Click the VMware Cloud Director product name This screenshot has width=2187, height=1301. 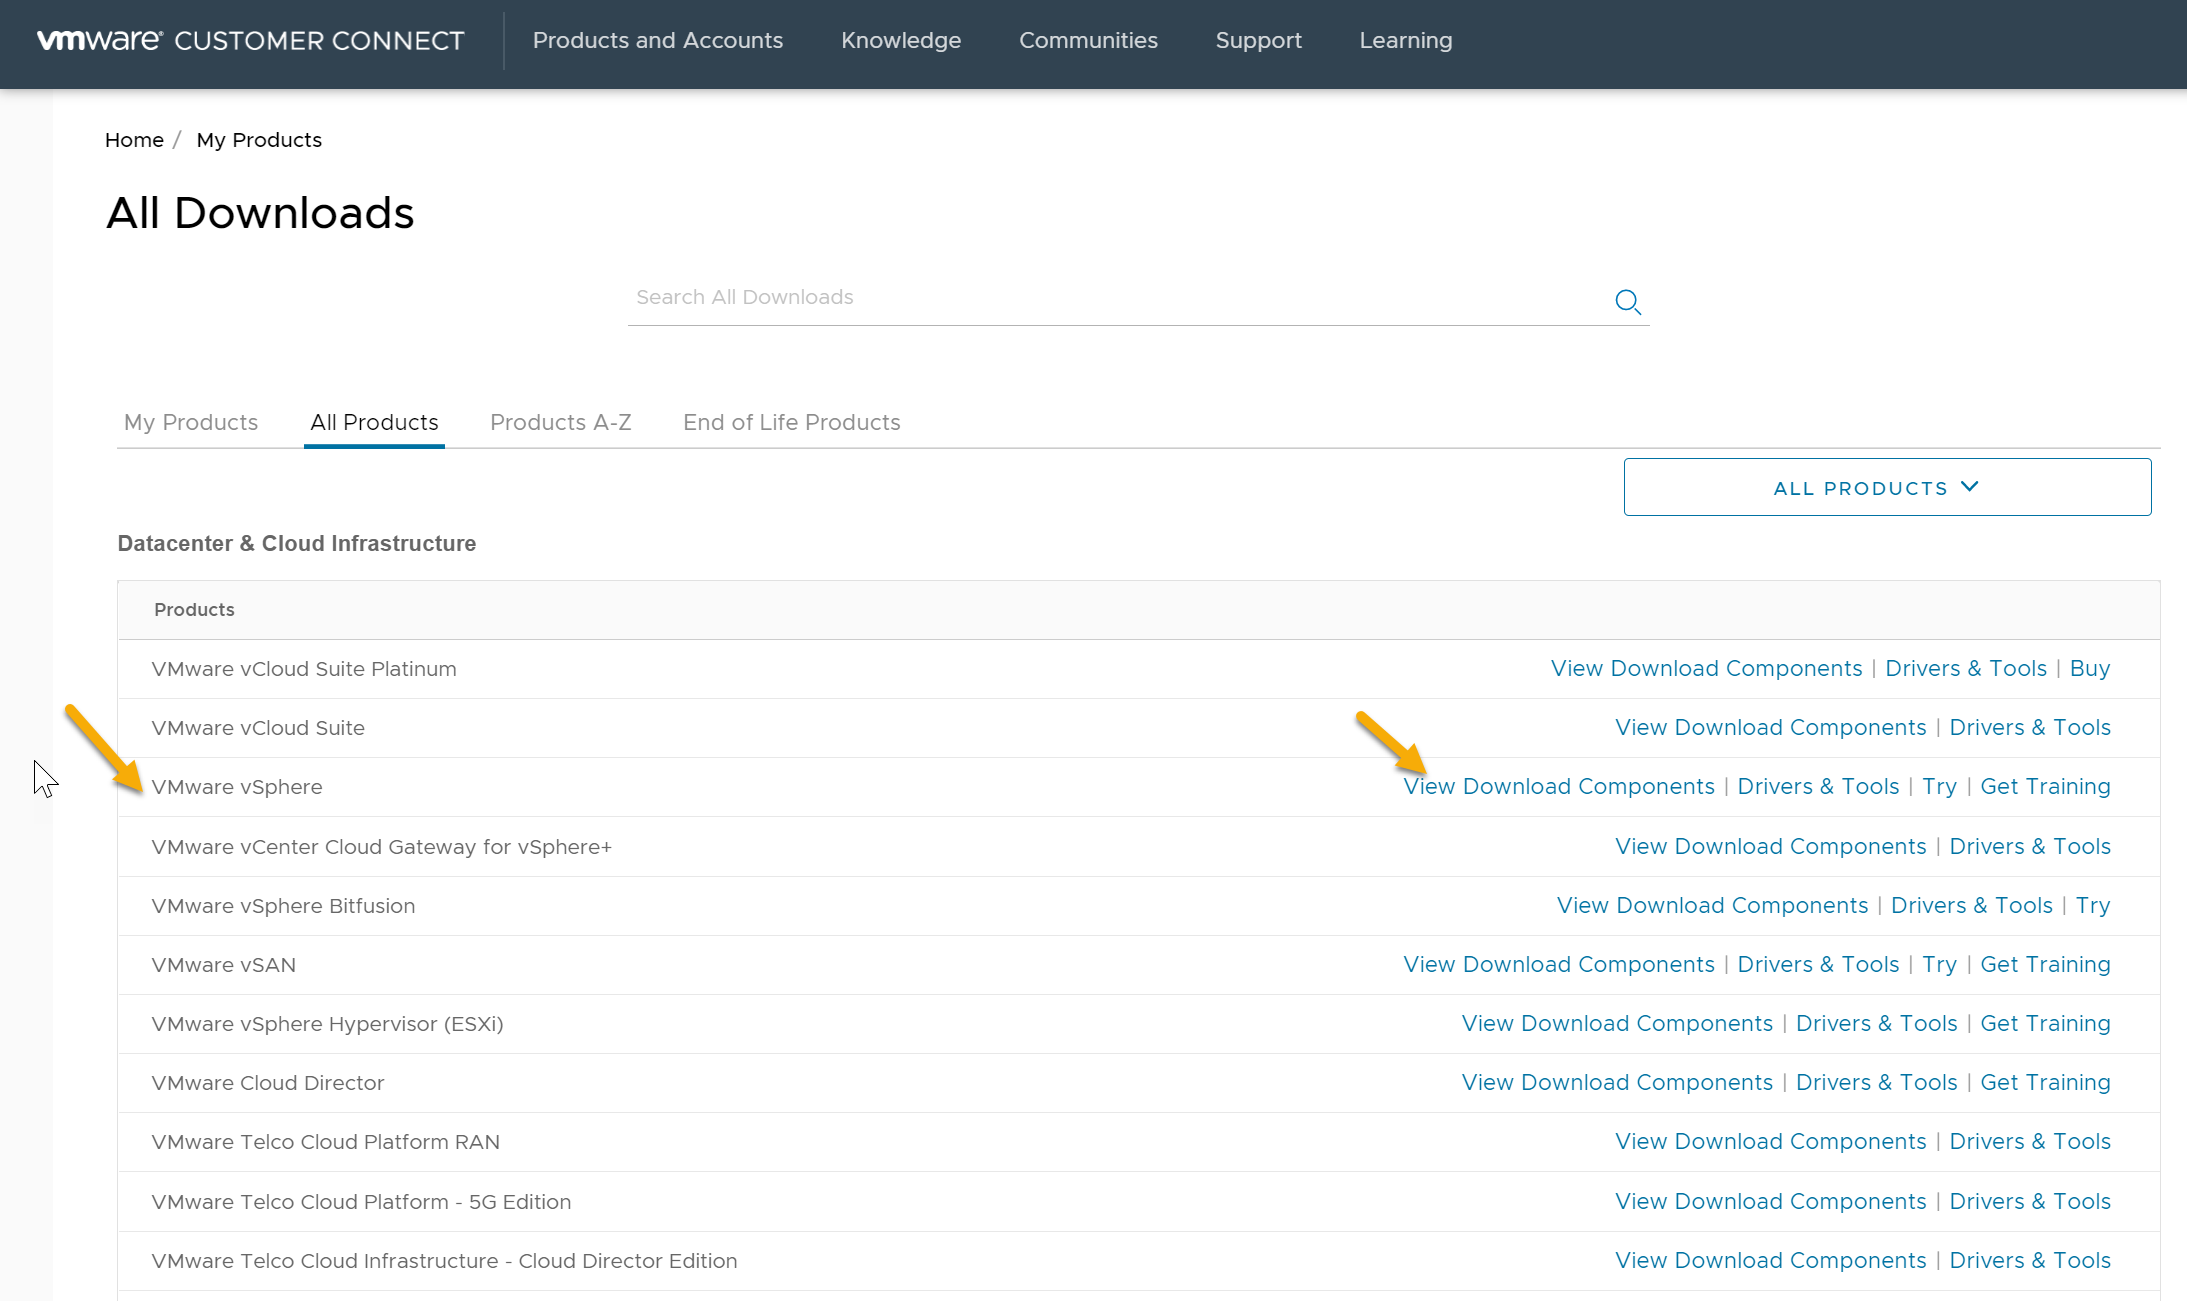[268, 1083]
